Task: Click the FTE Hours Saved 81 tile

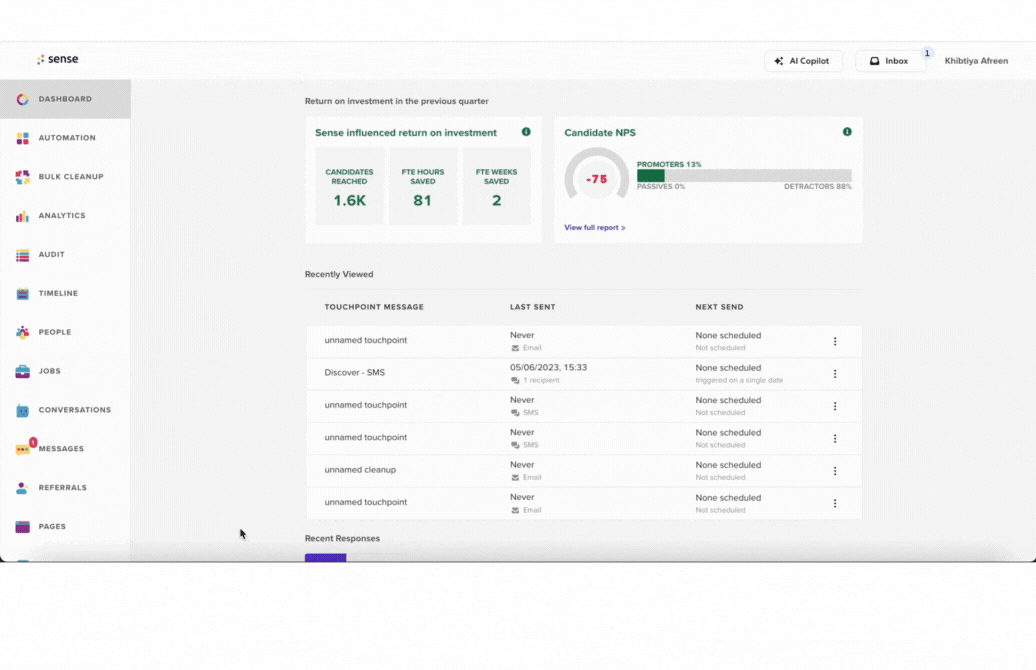Action: (423, 186)
